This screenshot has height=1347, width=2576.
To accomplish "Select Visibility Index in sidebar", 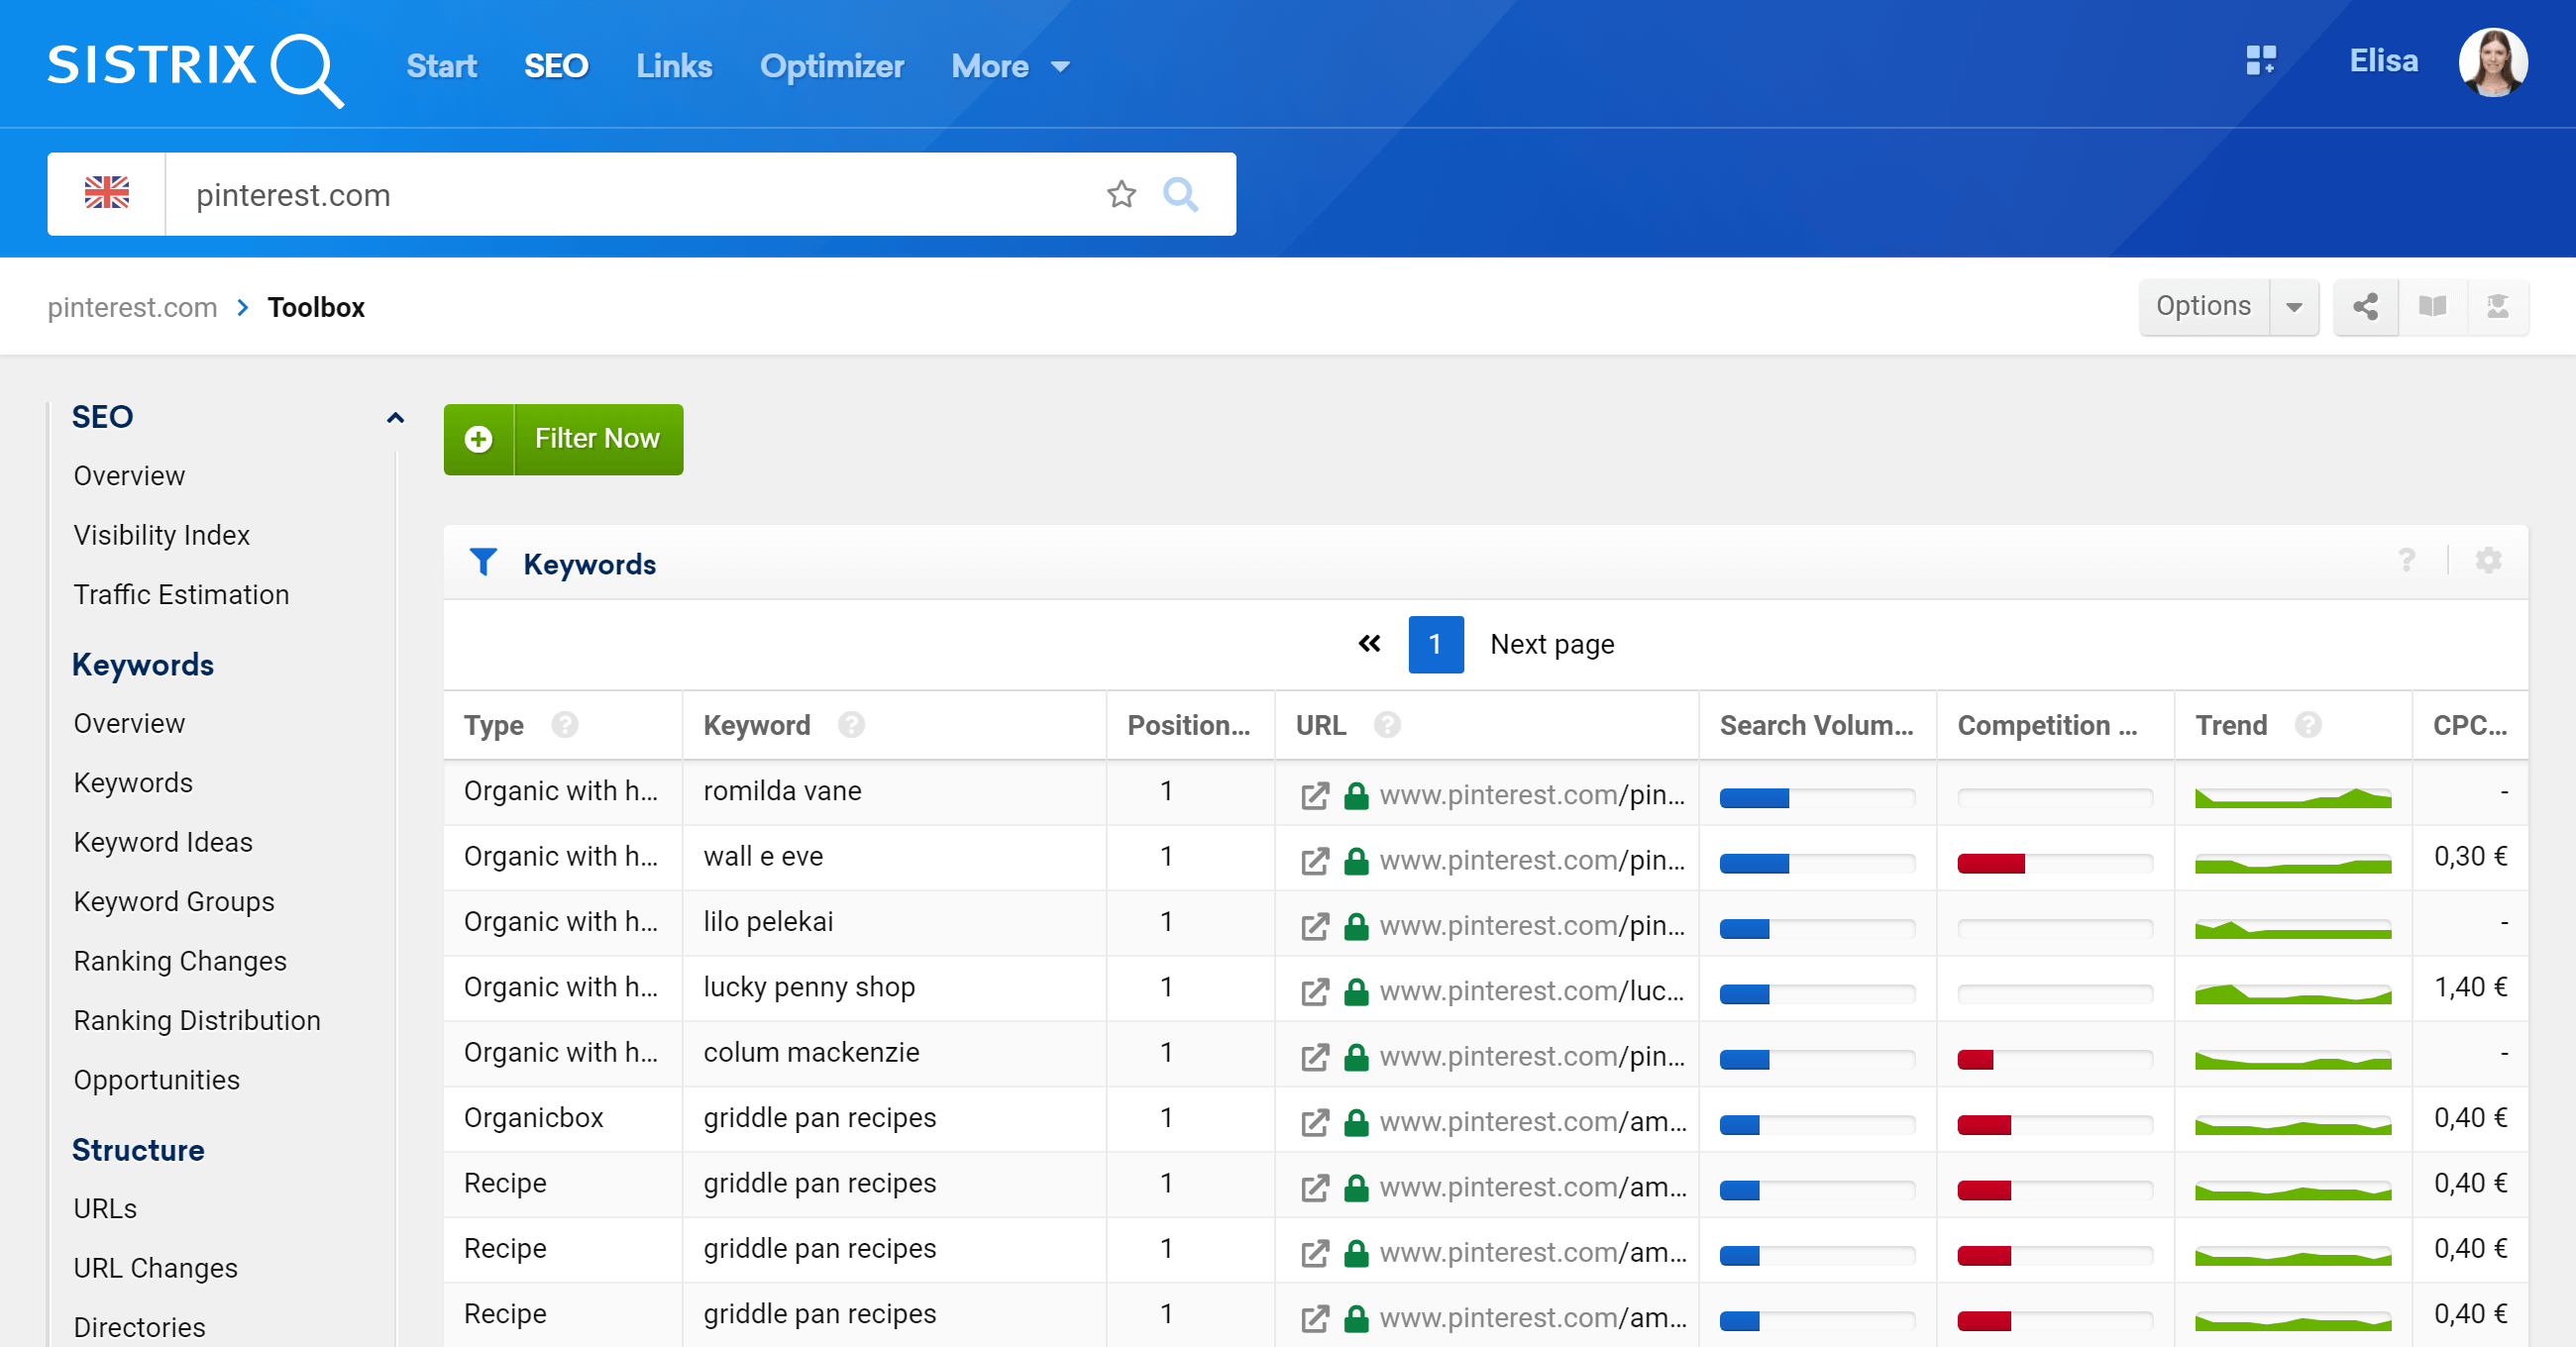I will pyautogui.click(x=162, y=535).
